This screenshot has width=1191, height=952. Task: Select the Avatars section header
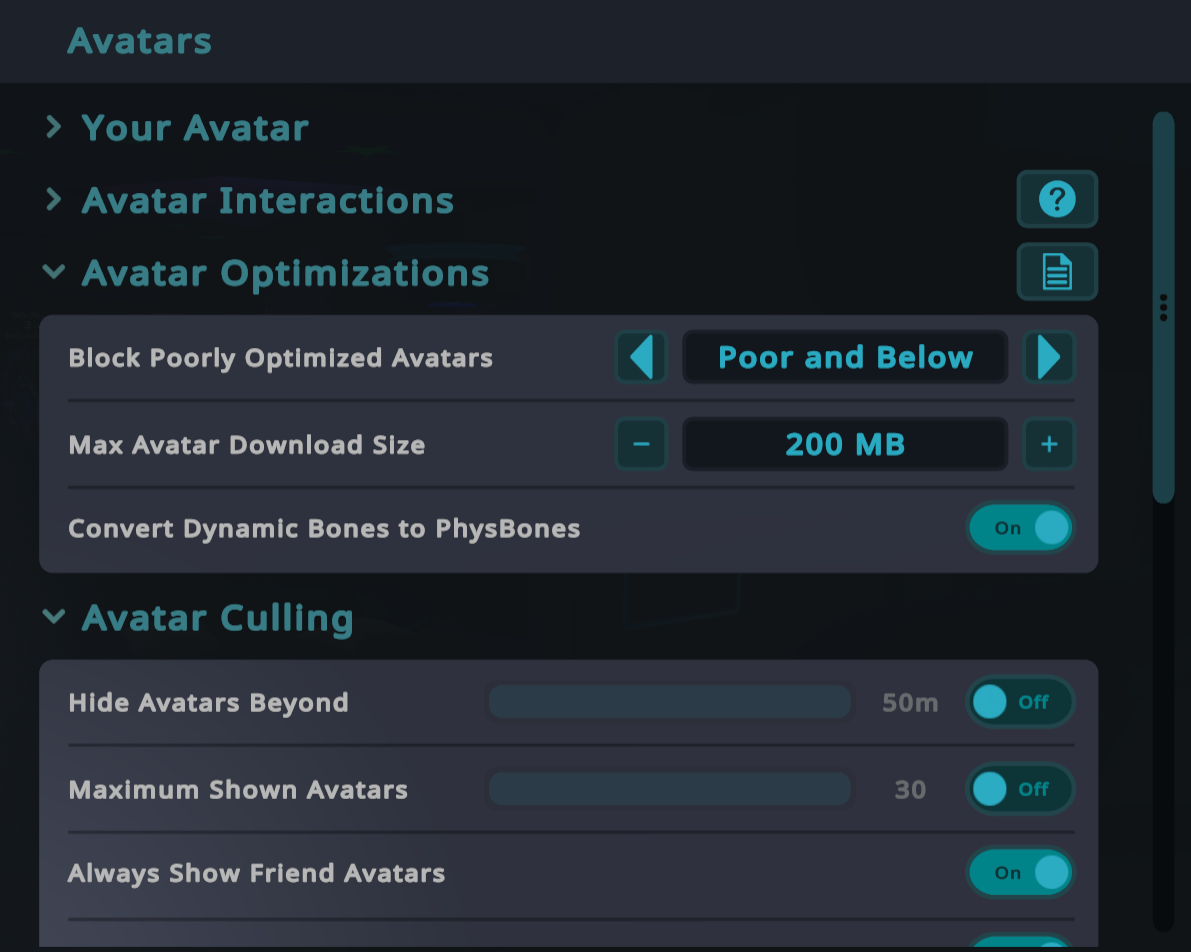point(140,40)
